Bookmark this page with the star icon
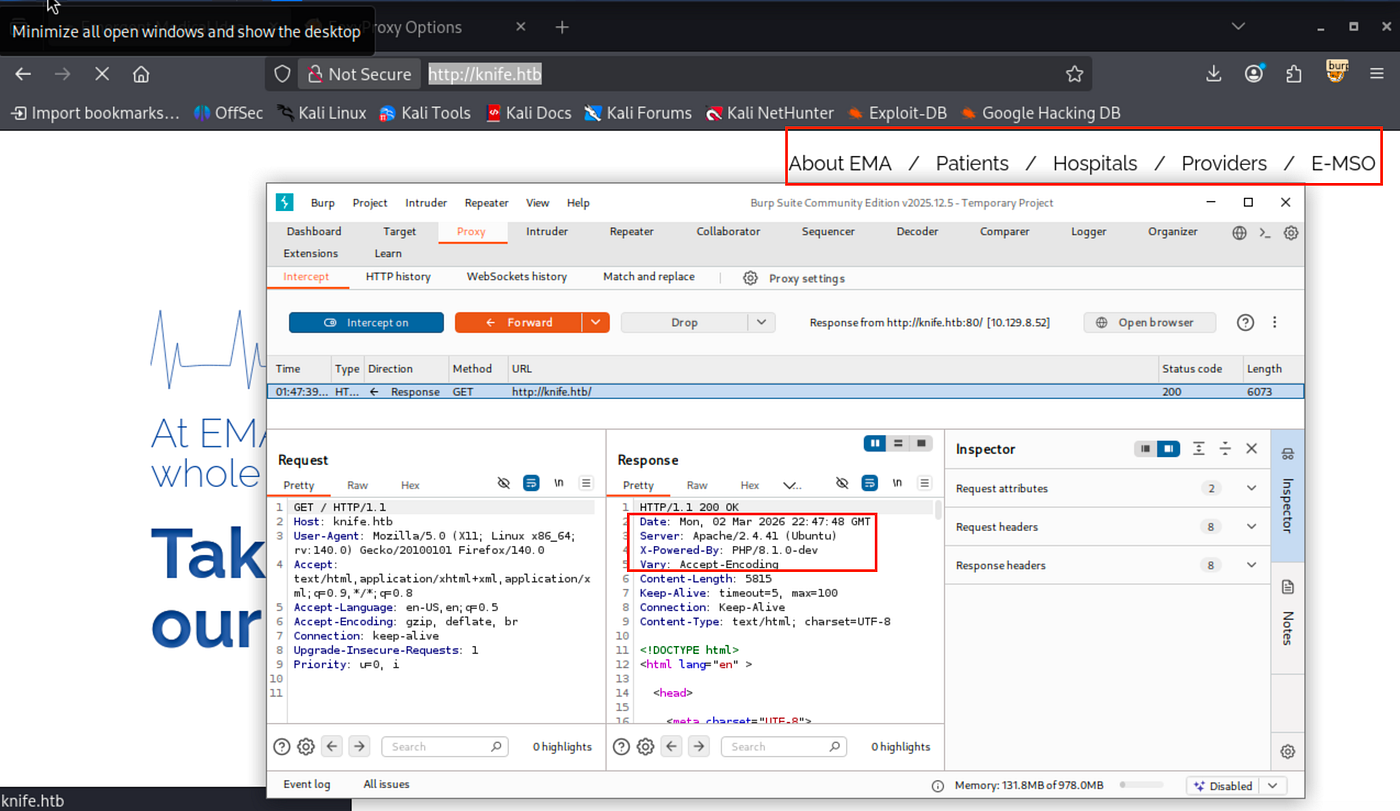This screenshot has height=811, width=1400. (x=1075, y=74)
